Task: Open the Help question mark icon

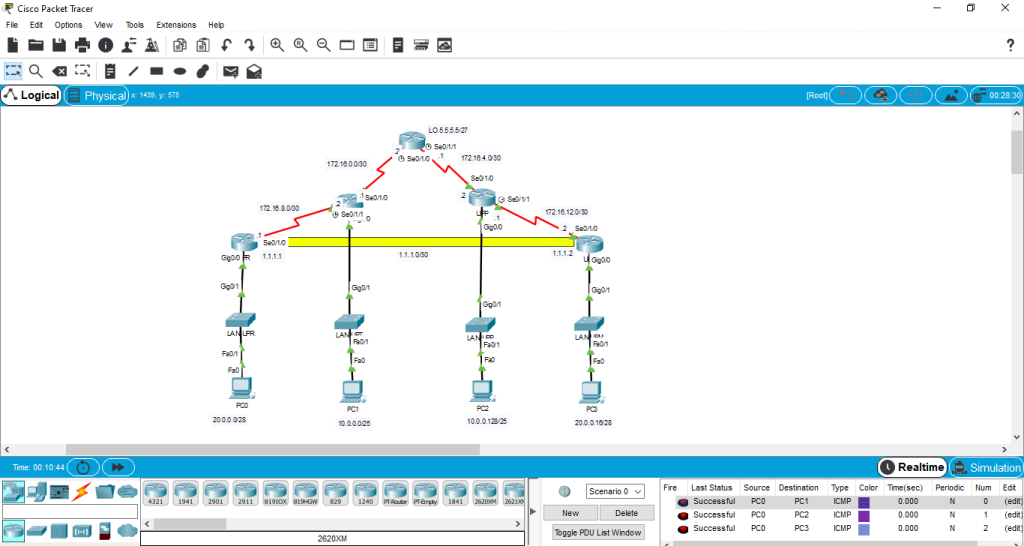Action: point(1010,45)
